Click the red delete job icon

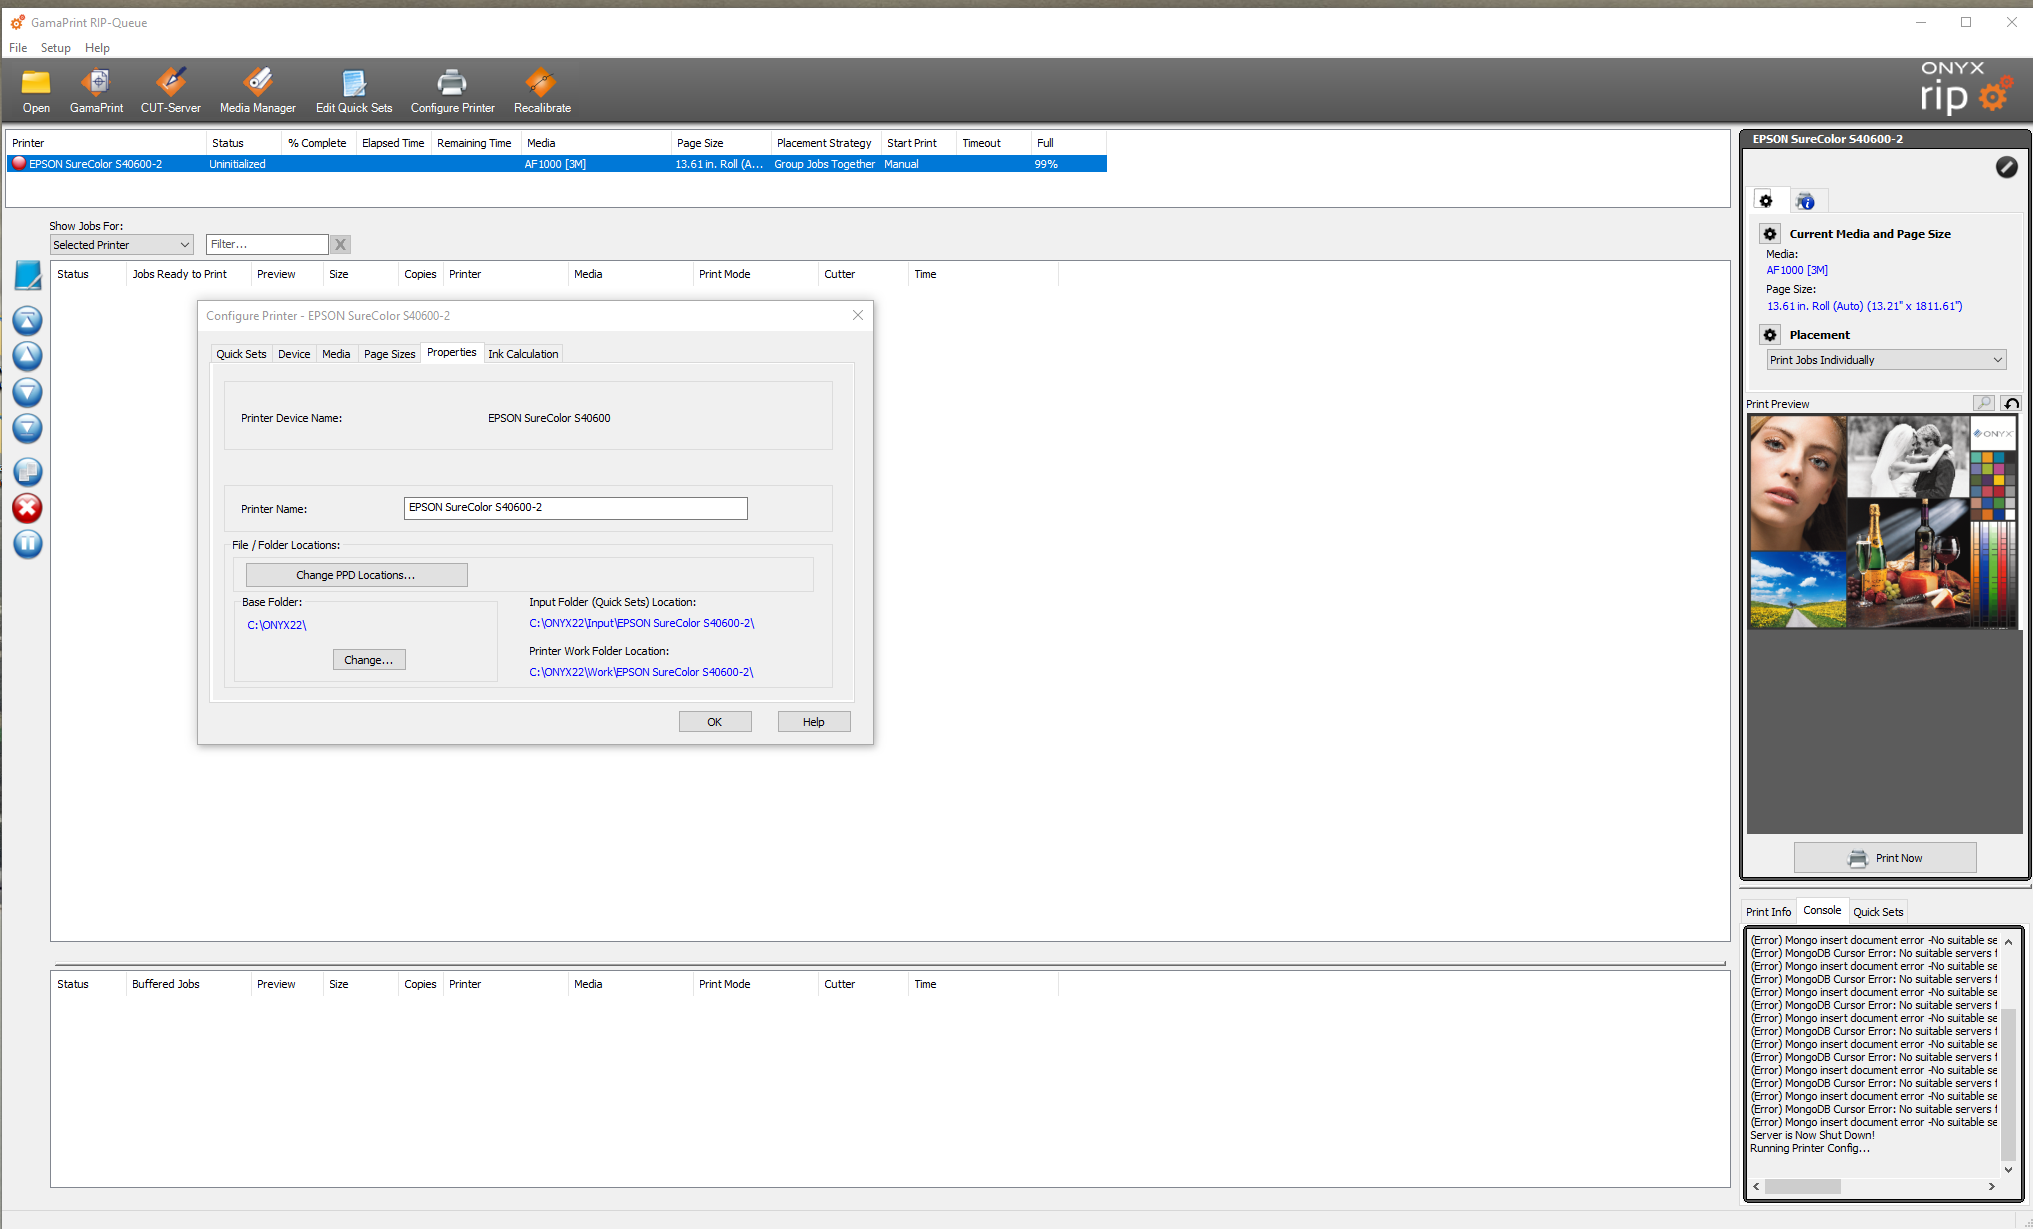coord(27,508)
